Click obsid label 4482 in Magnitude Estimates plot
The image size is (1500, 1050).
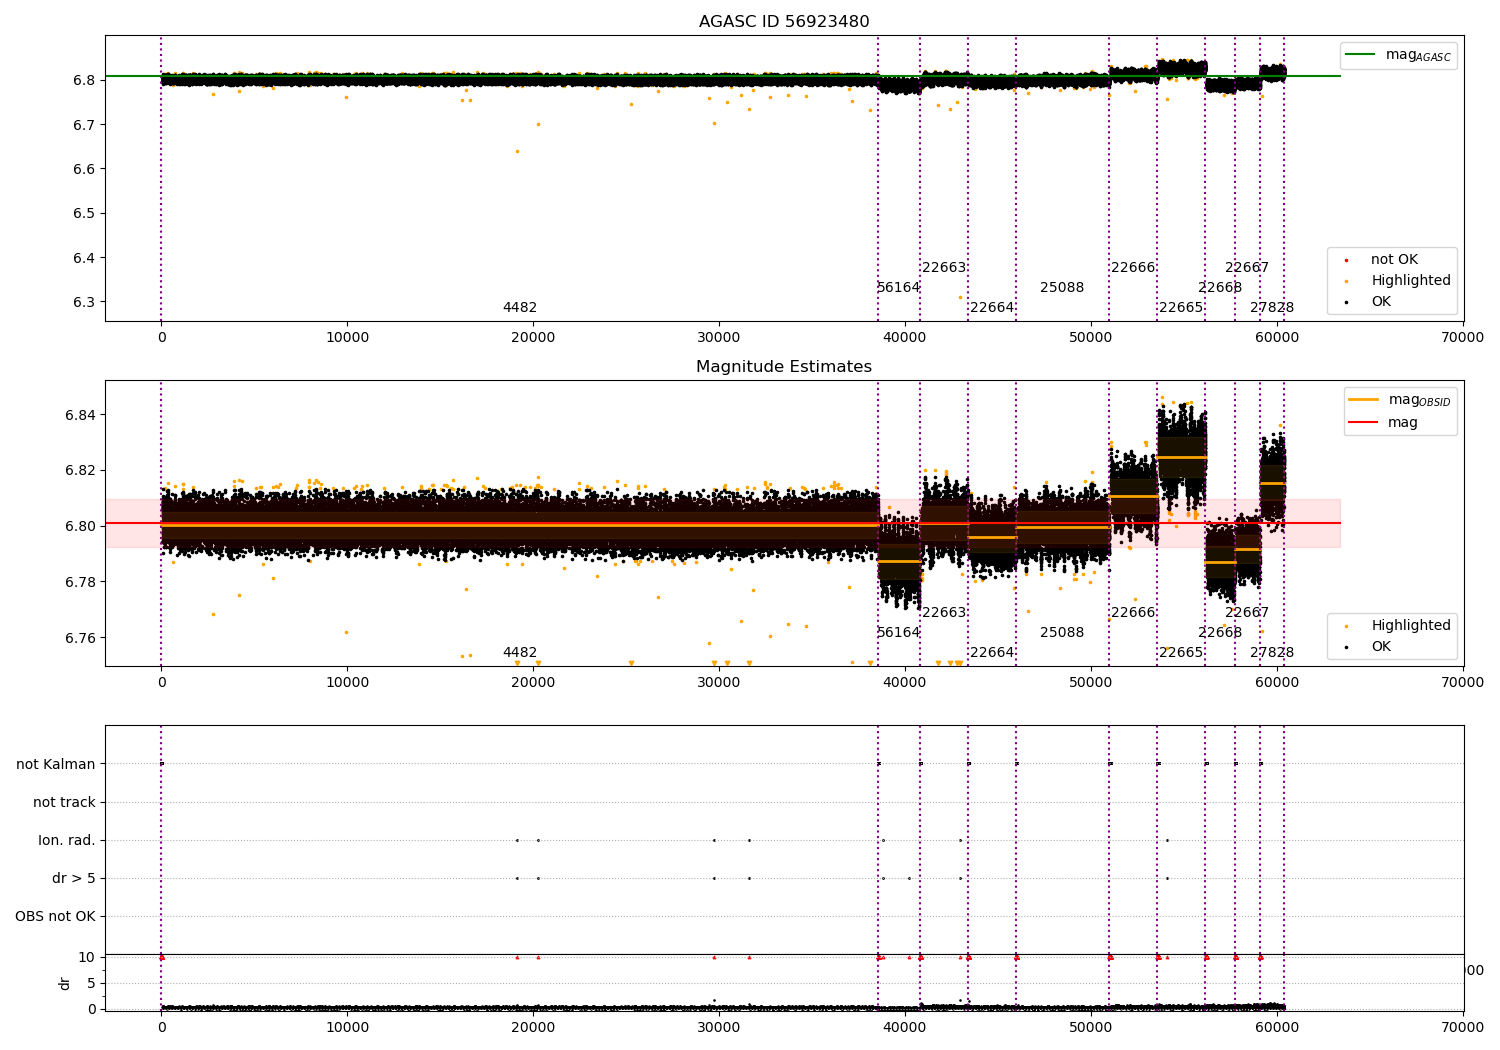tap(520, 653)
